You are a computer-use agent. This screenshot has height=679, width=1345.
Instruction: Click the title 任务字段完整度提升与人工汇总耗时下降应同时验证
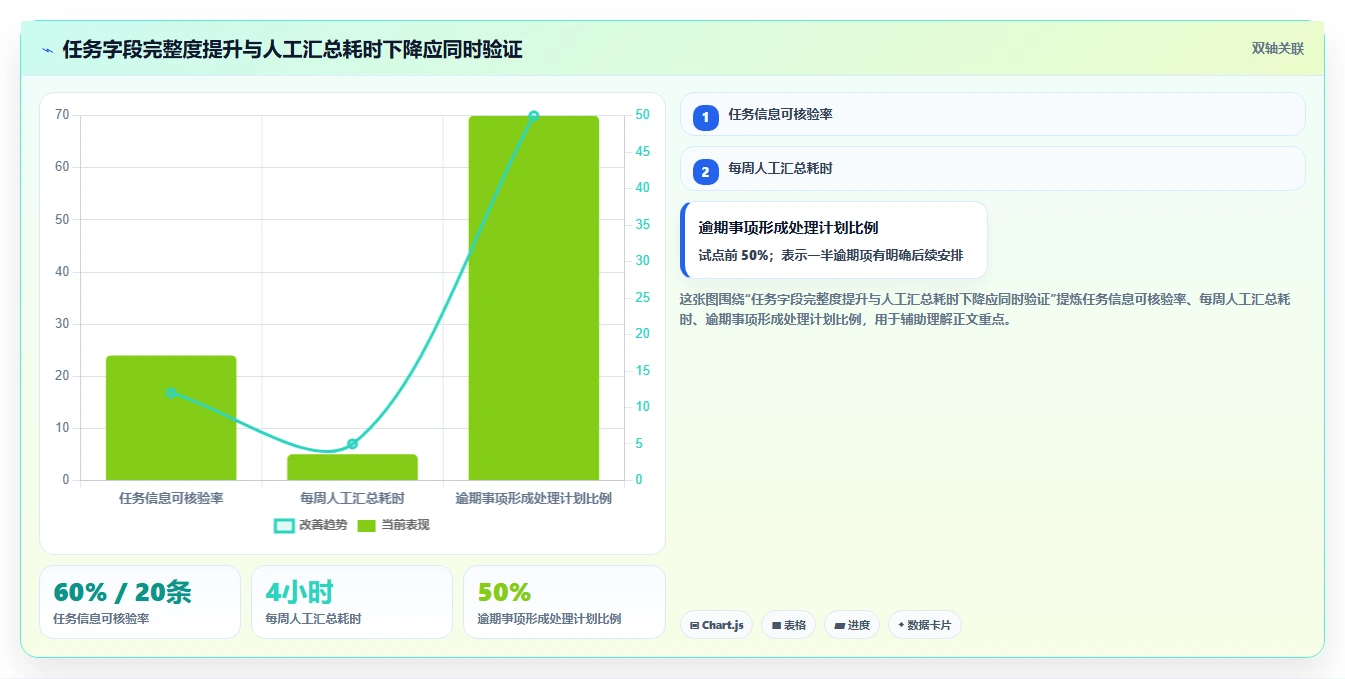292,50
